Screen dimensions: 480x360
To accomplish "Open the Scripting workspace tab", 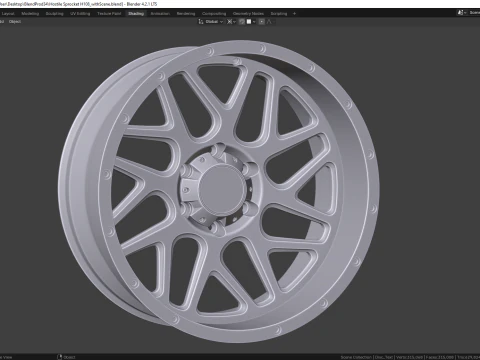I will pos(279,14).
